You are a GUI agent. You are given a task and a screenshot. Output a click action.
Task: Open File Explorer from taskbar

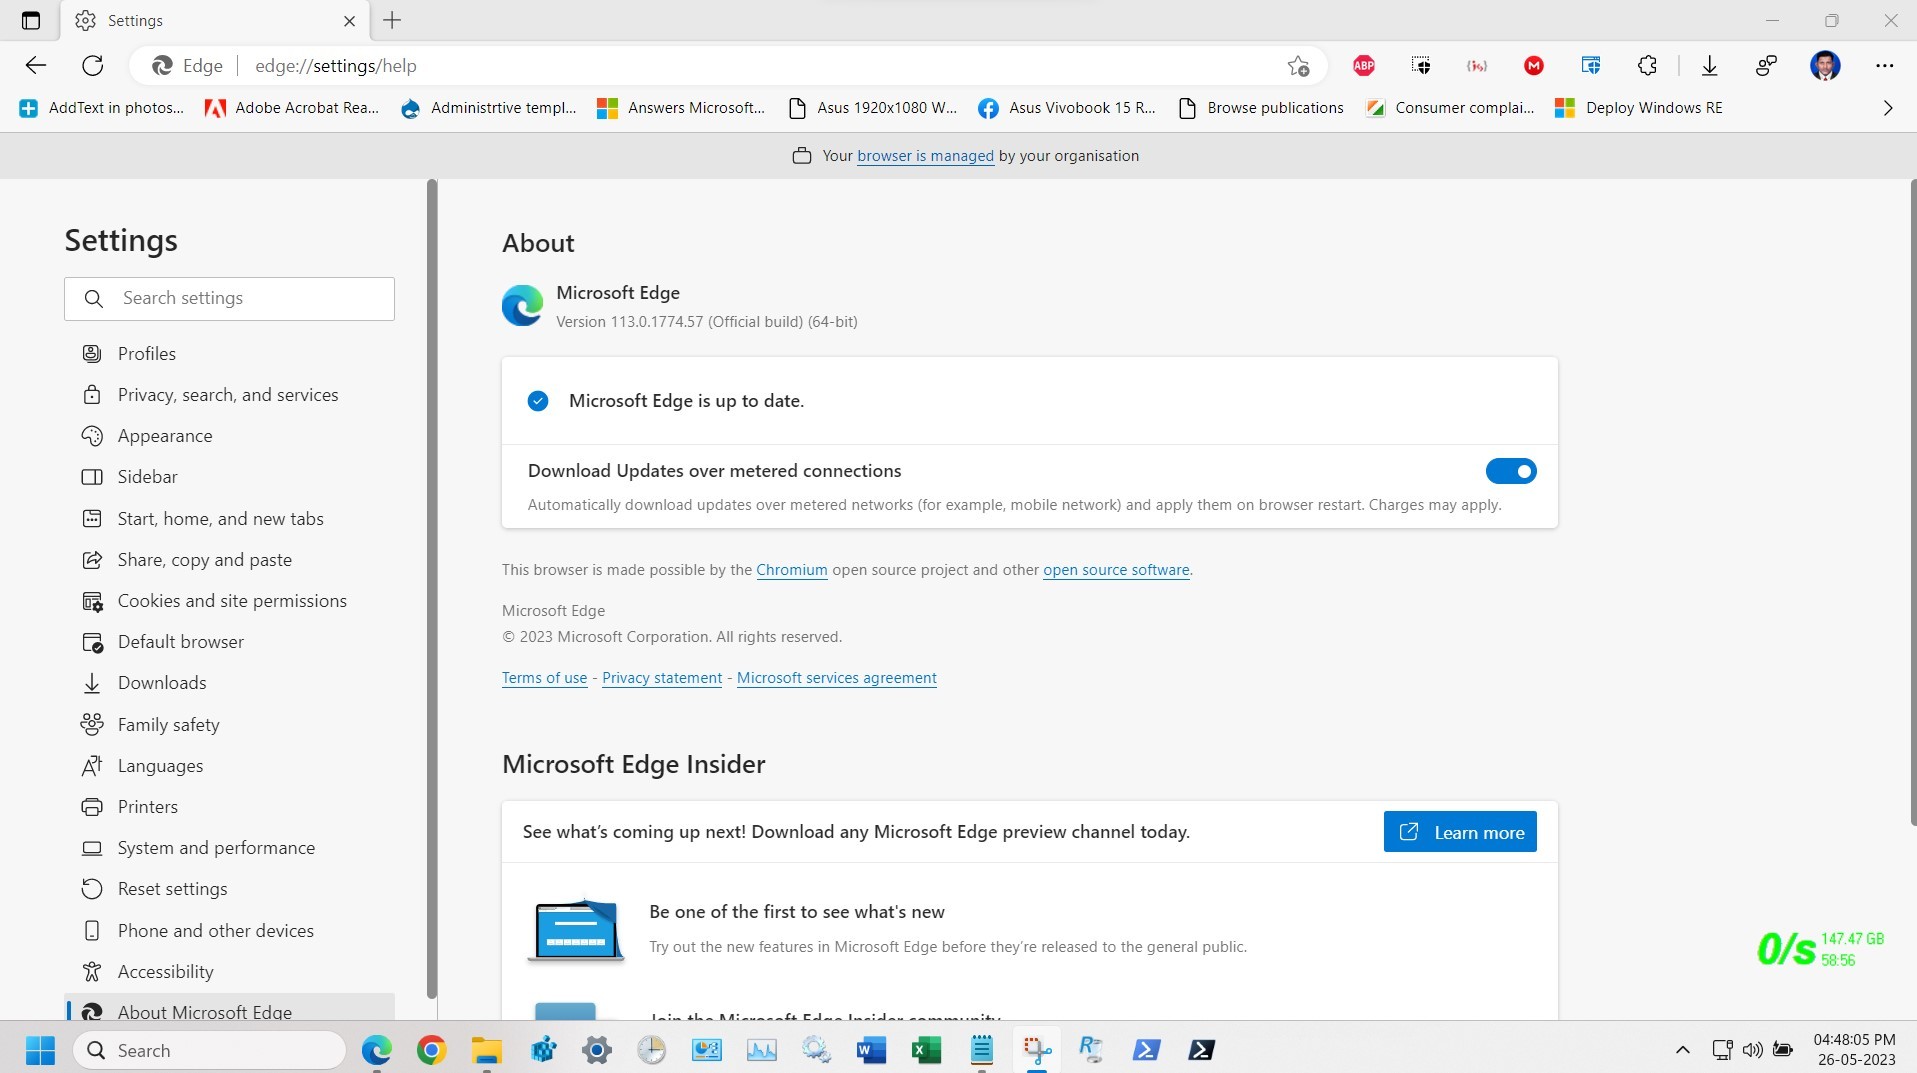point(487,1050)
